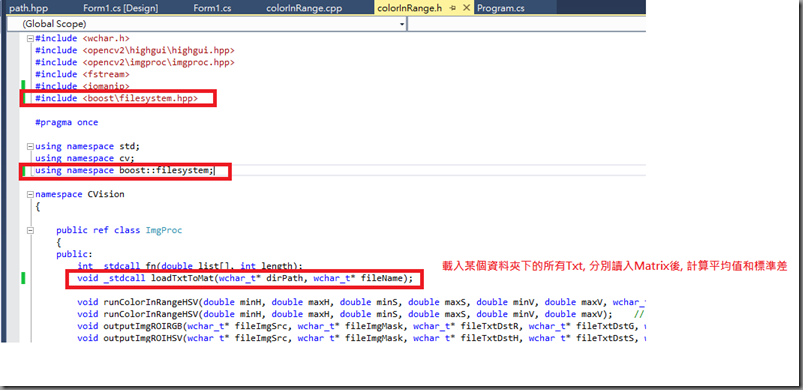Click the fn(double list[], int length) declaration
Viewport: 803px width, 390px height.
pos(190,266)
